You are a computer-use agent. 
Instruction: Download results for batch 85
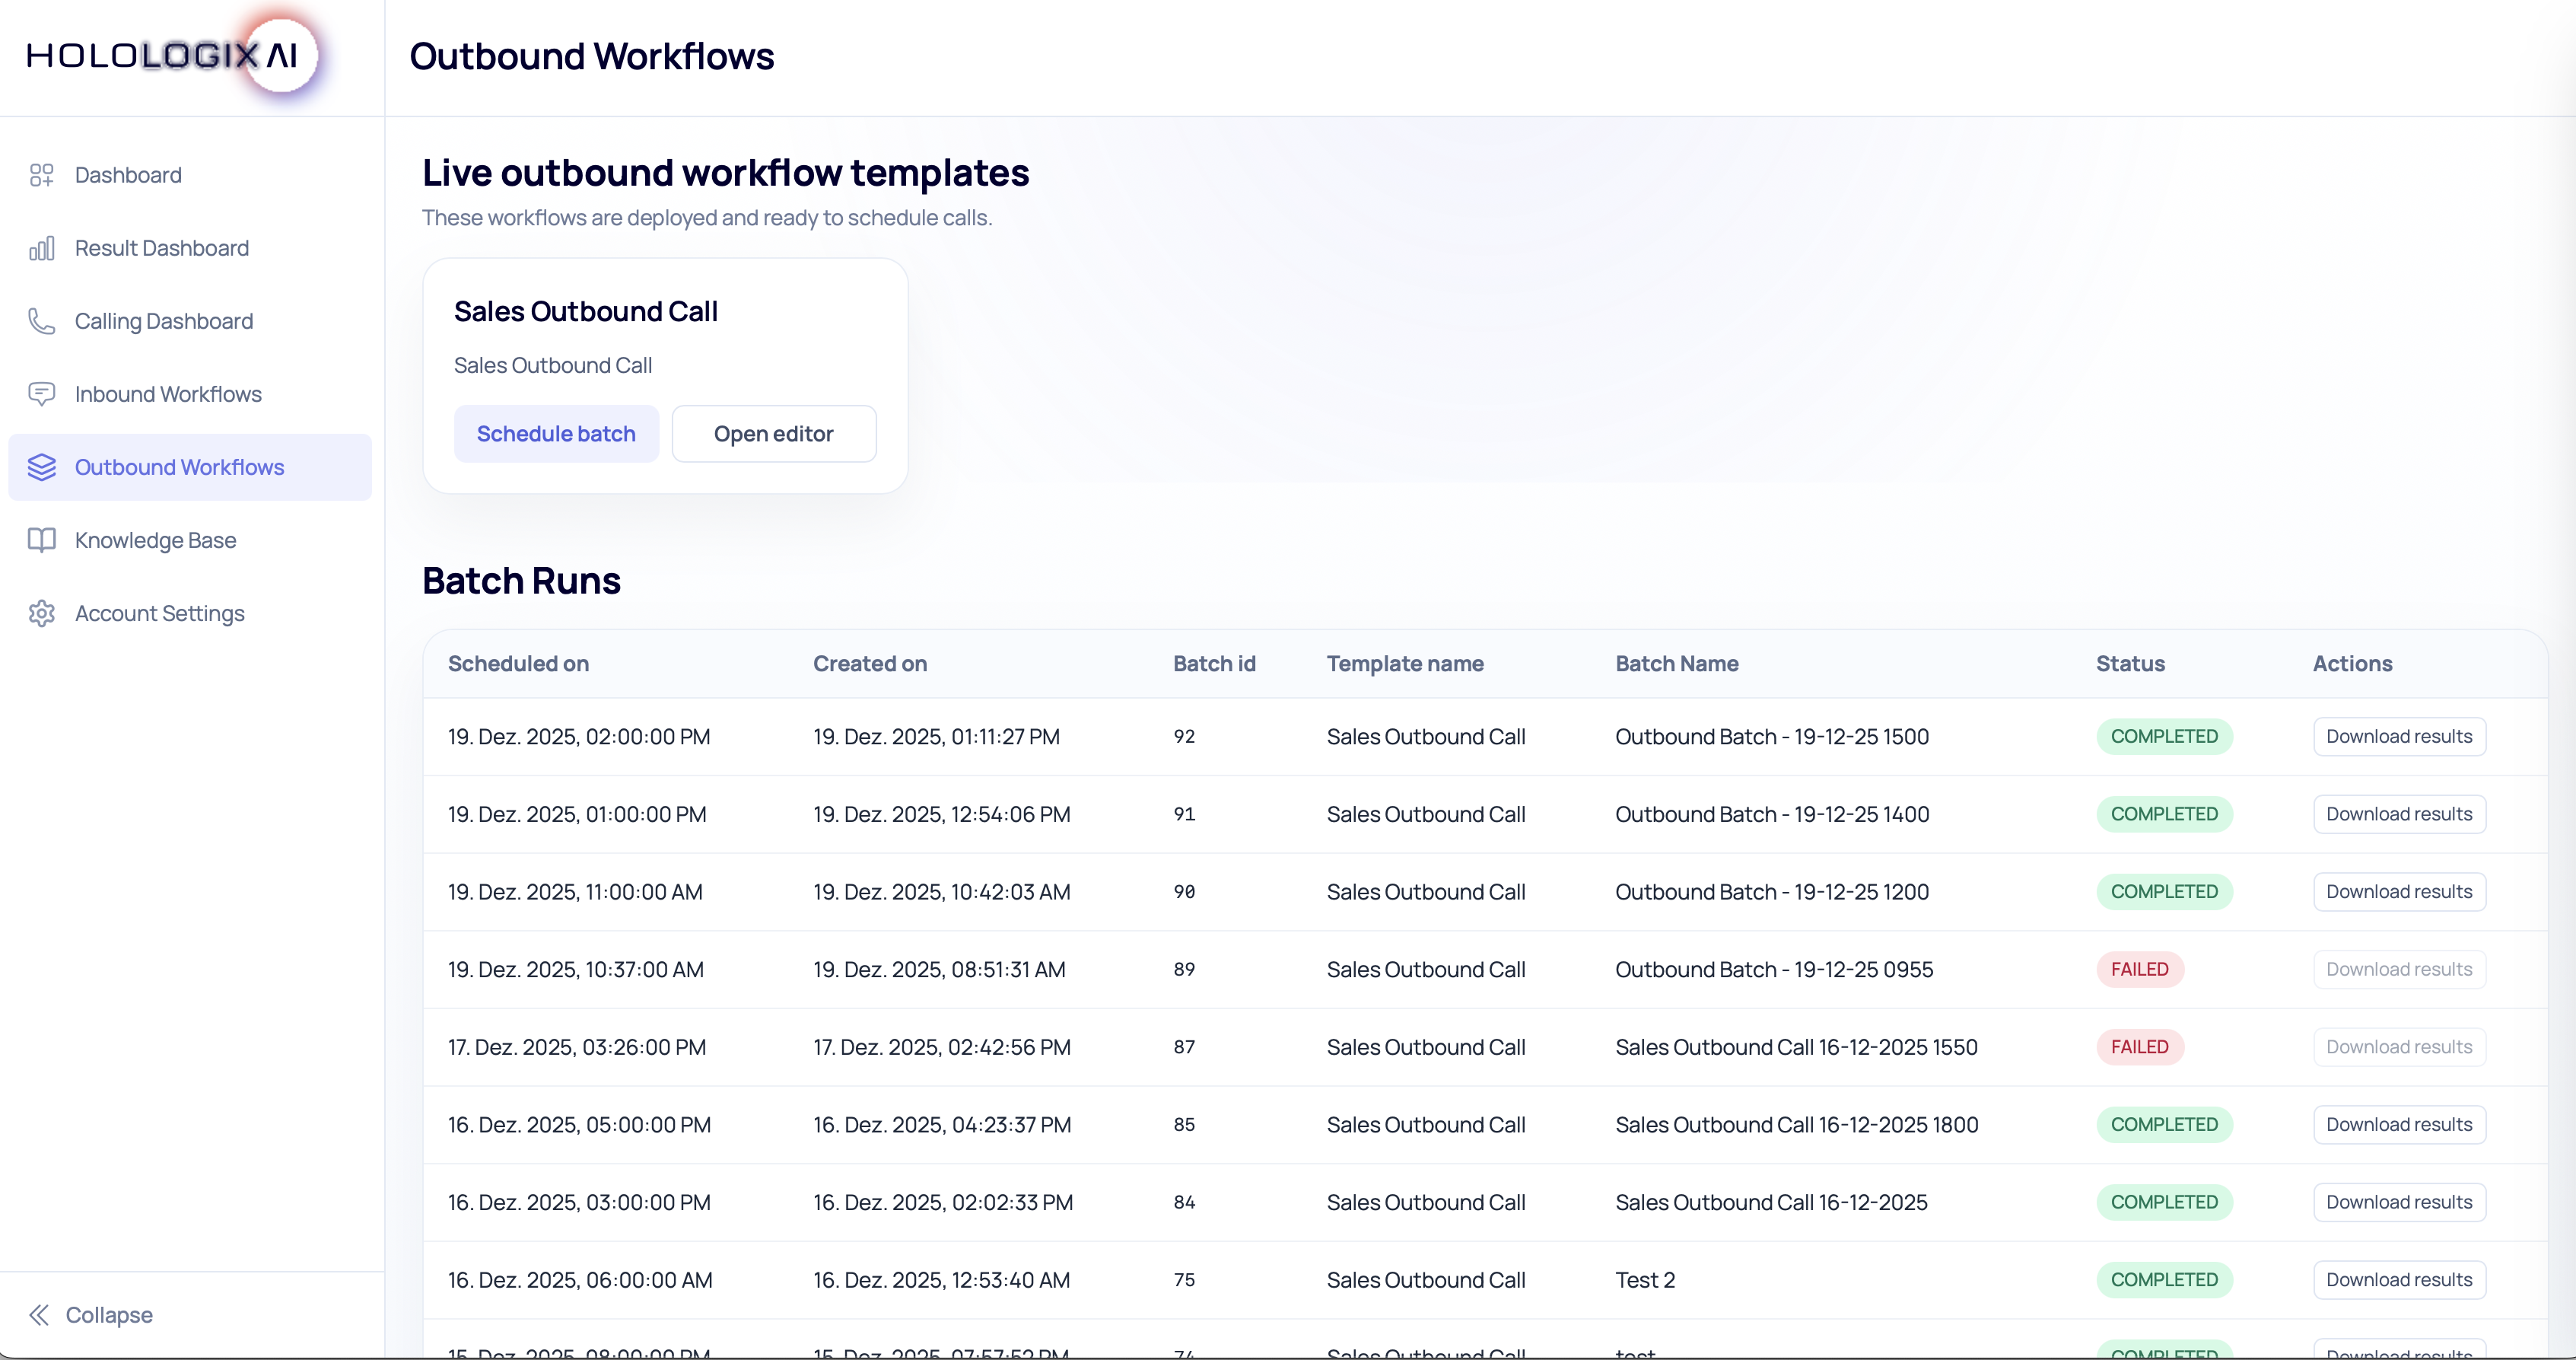(x=2398, y=1125)
